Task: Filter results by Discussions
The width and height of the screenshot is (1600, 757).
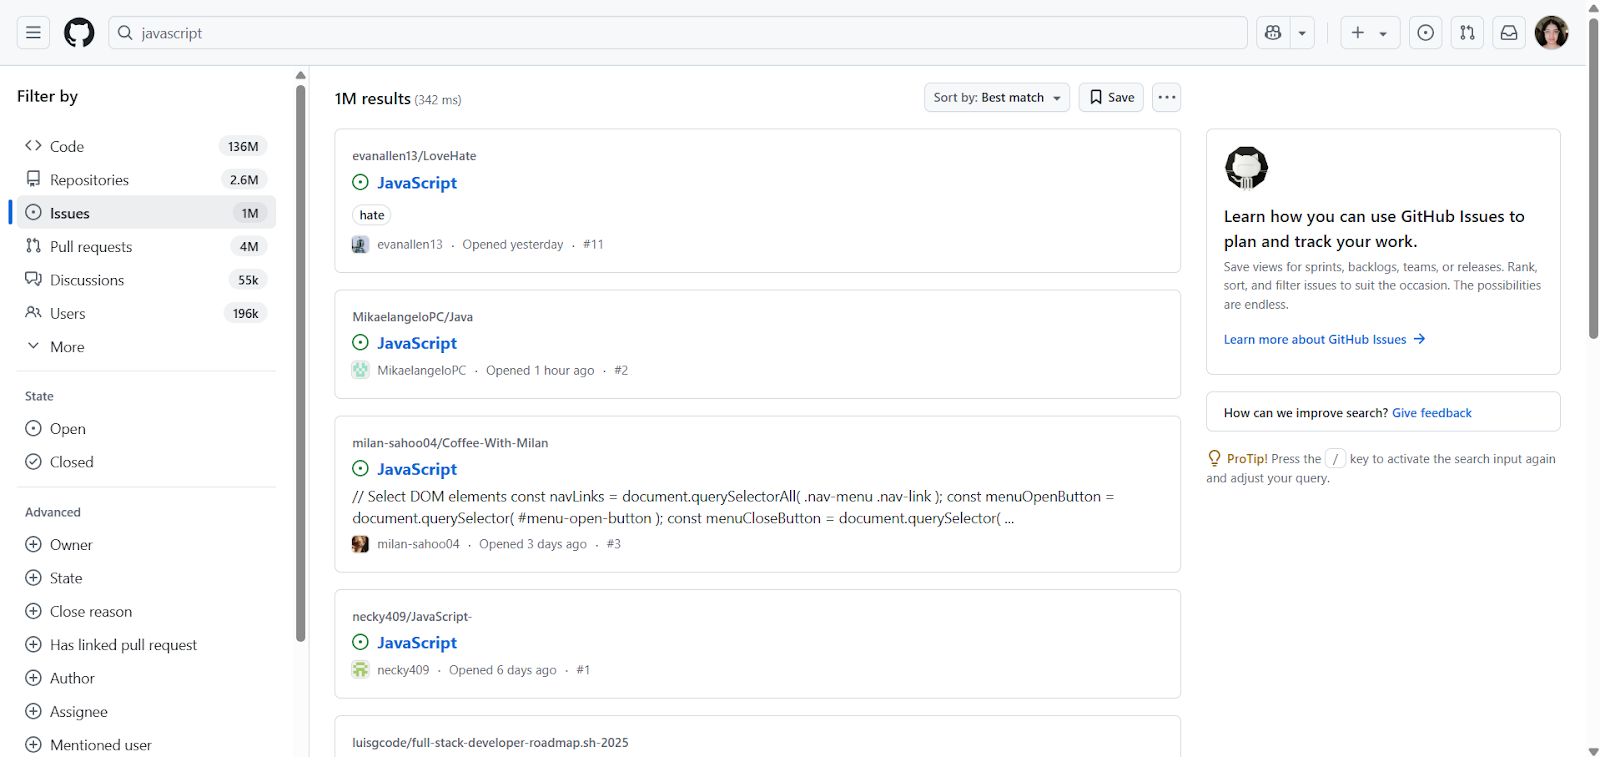Action: pyautogui.click(x=146, y=280)
